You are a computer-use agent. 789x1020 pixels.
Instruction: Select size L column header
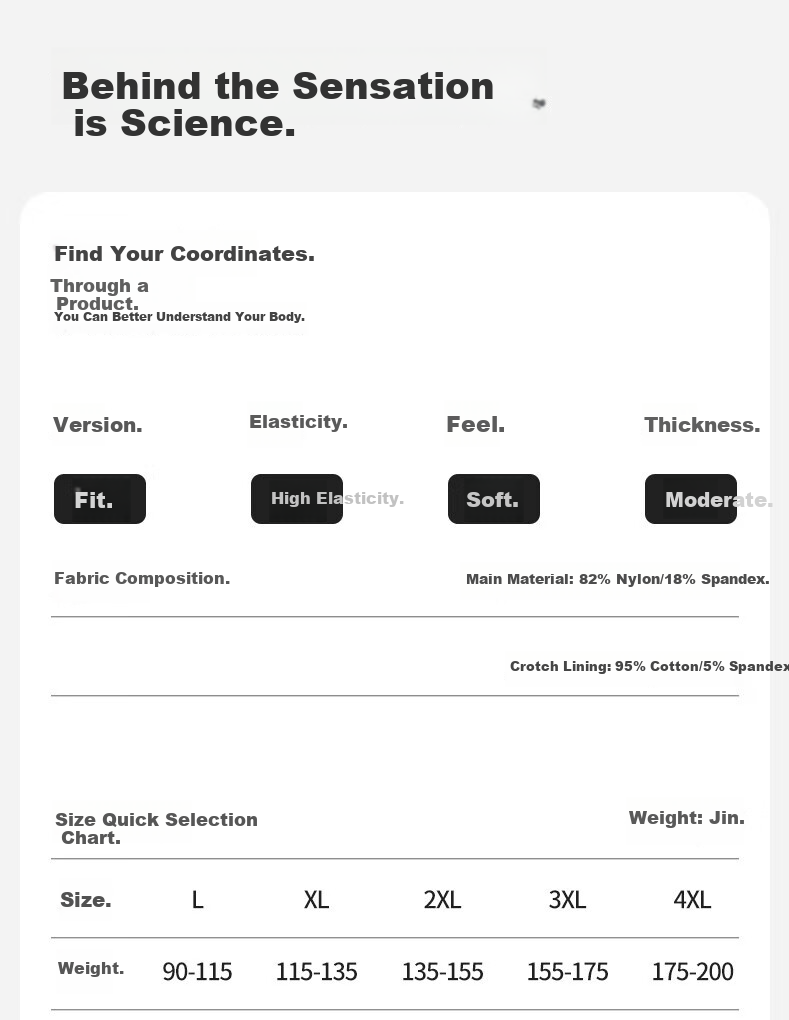click(x=197, y=900)
